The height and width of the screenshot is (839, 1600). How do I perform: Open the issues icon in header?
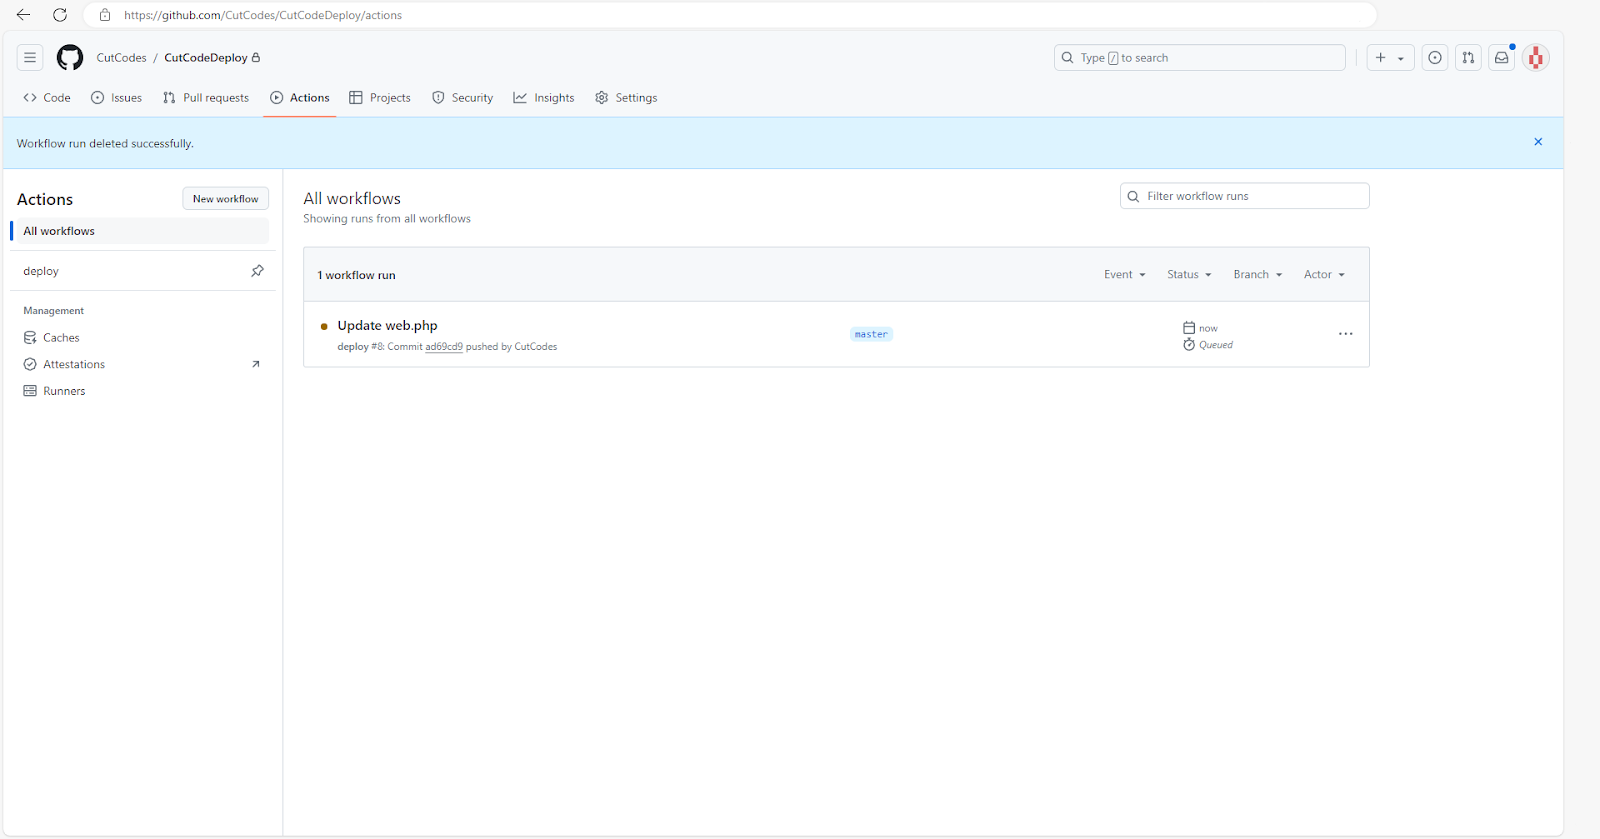tap(1435, 58)
